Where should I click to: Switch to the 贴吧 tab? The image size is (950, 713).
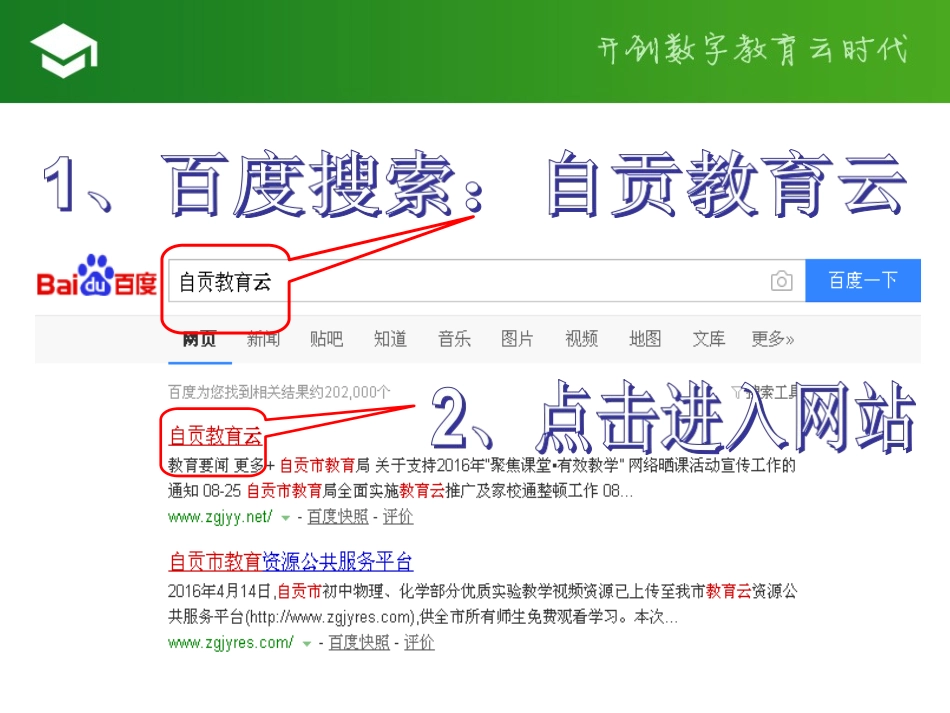point(327,339)
